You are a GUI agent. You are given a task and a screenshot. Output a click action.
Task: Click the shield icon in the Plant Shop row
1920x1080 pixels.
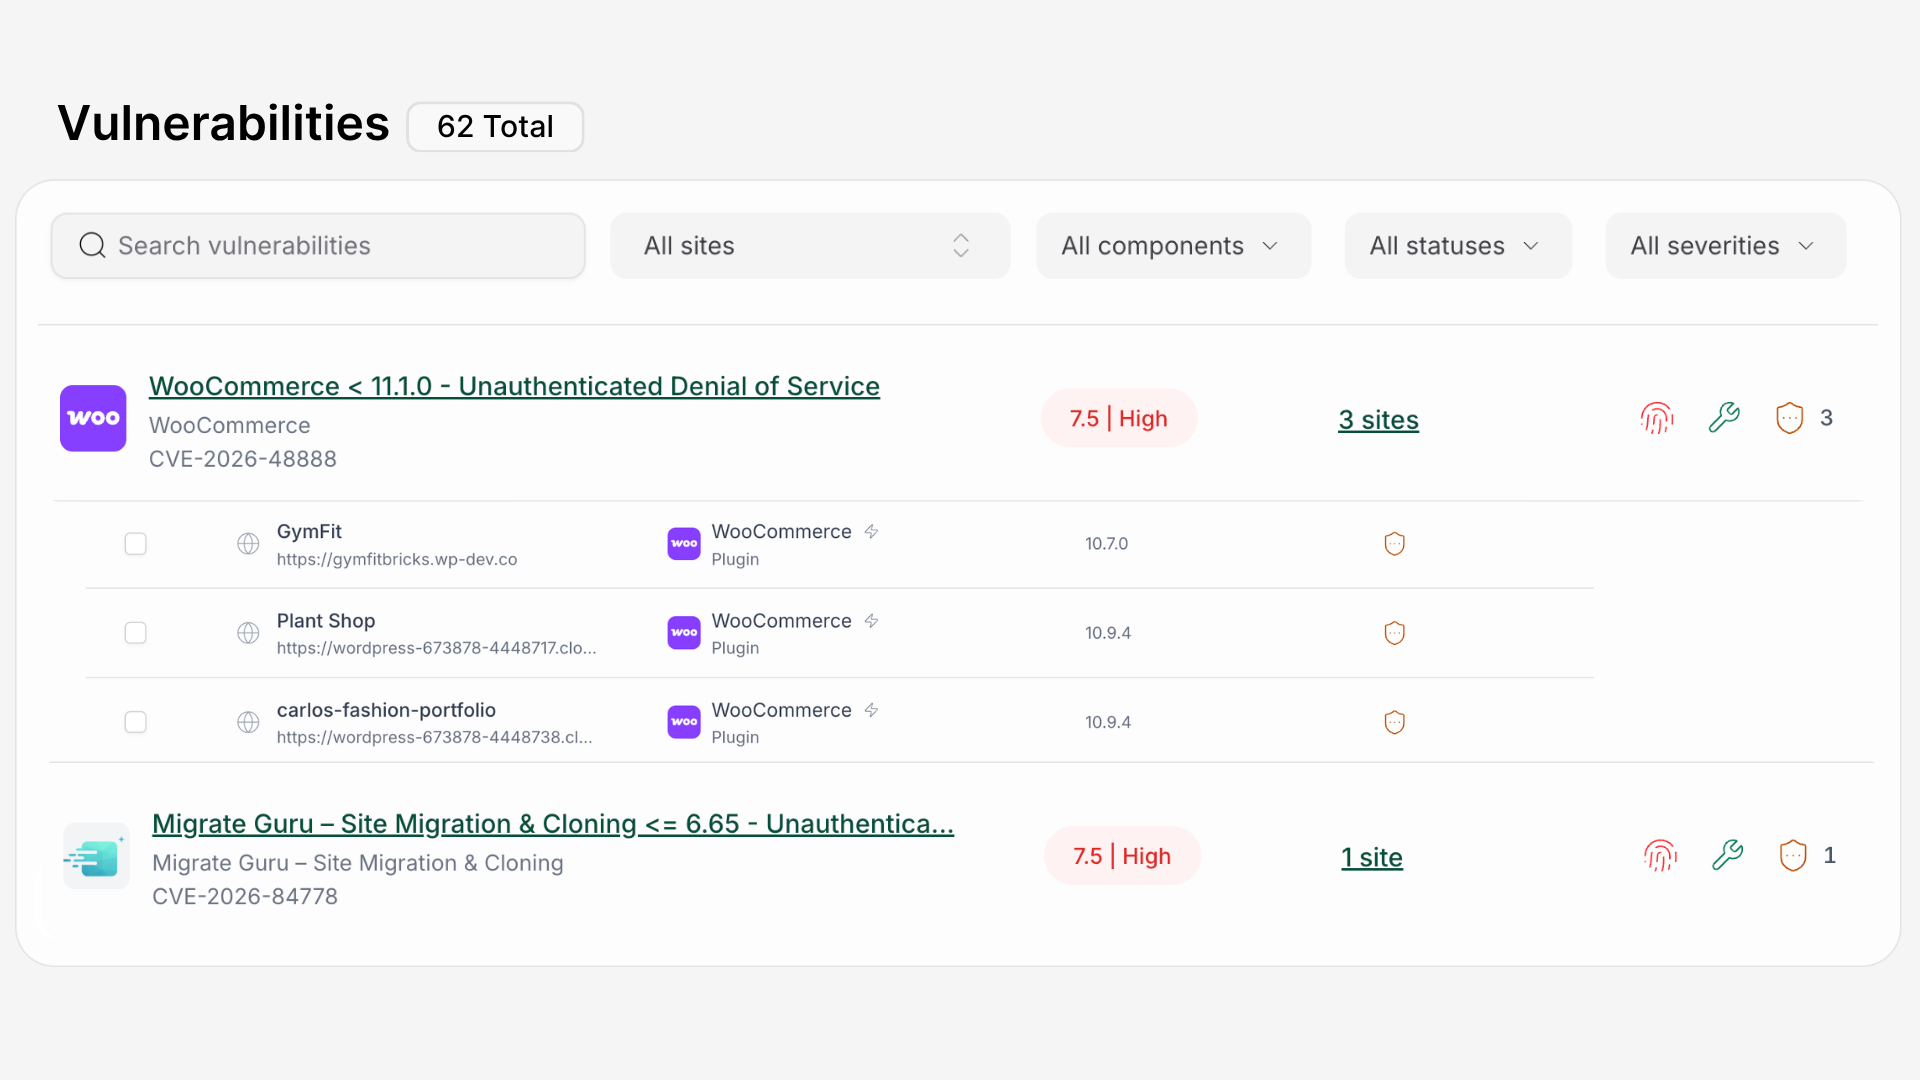click(1394, 633)
